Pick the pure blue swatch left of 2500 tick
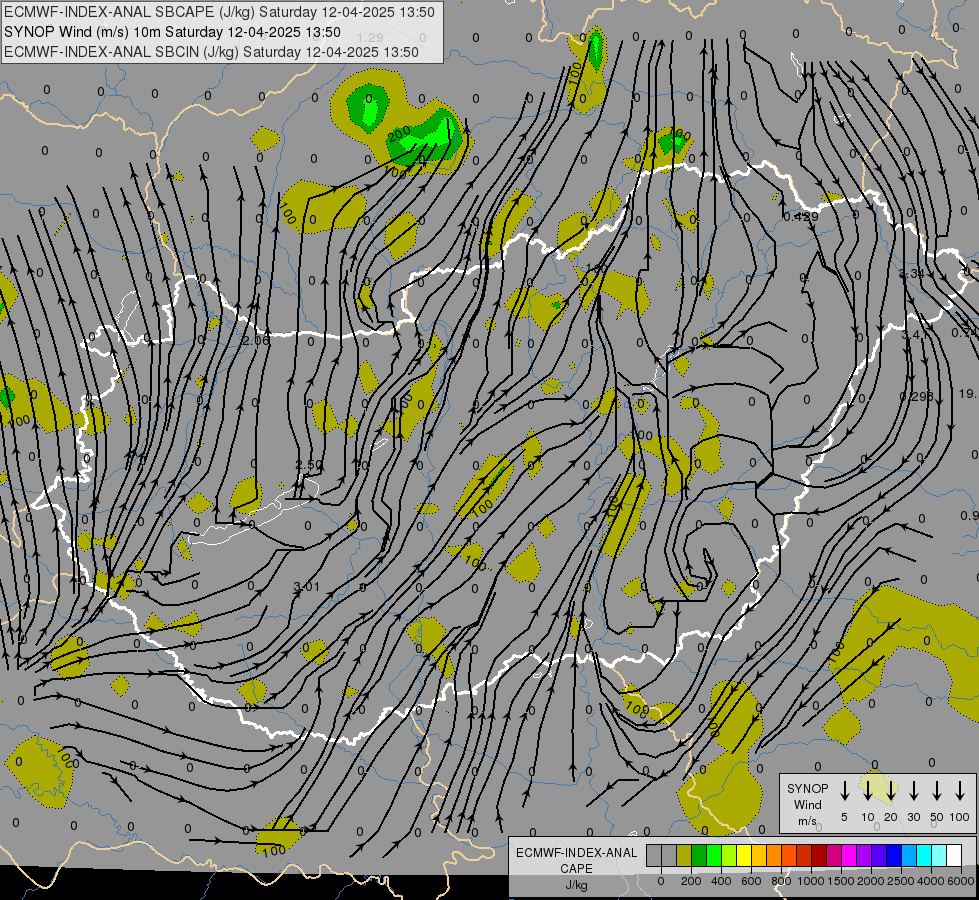 pos(893,855)
